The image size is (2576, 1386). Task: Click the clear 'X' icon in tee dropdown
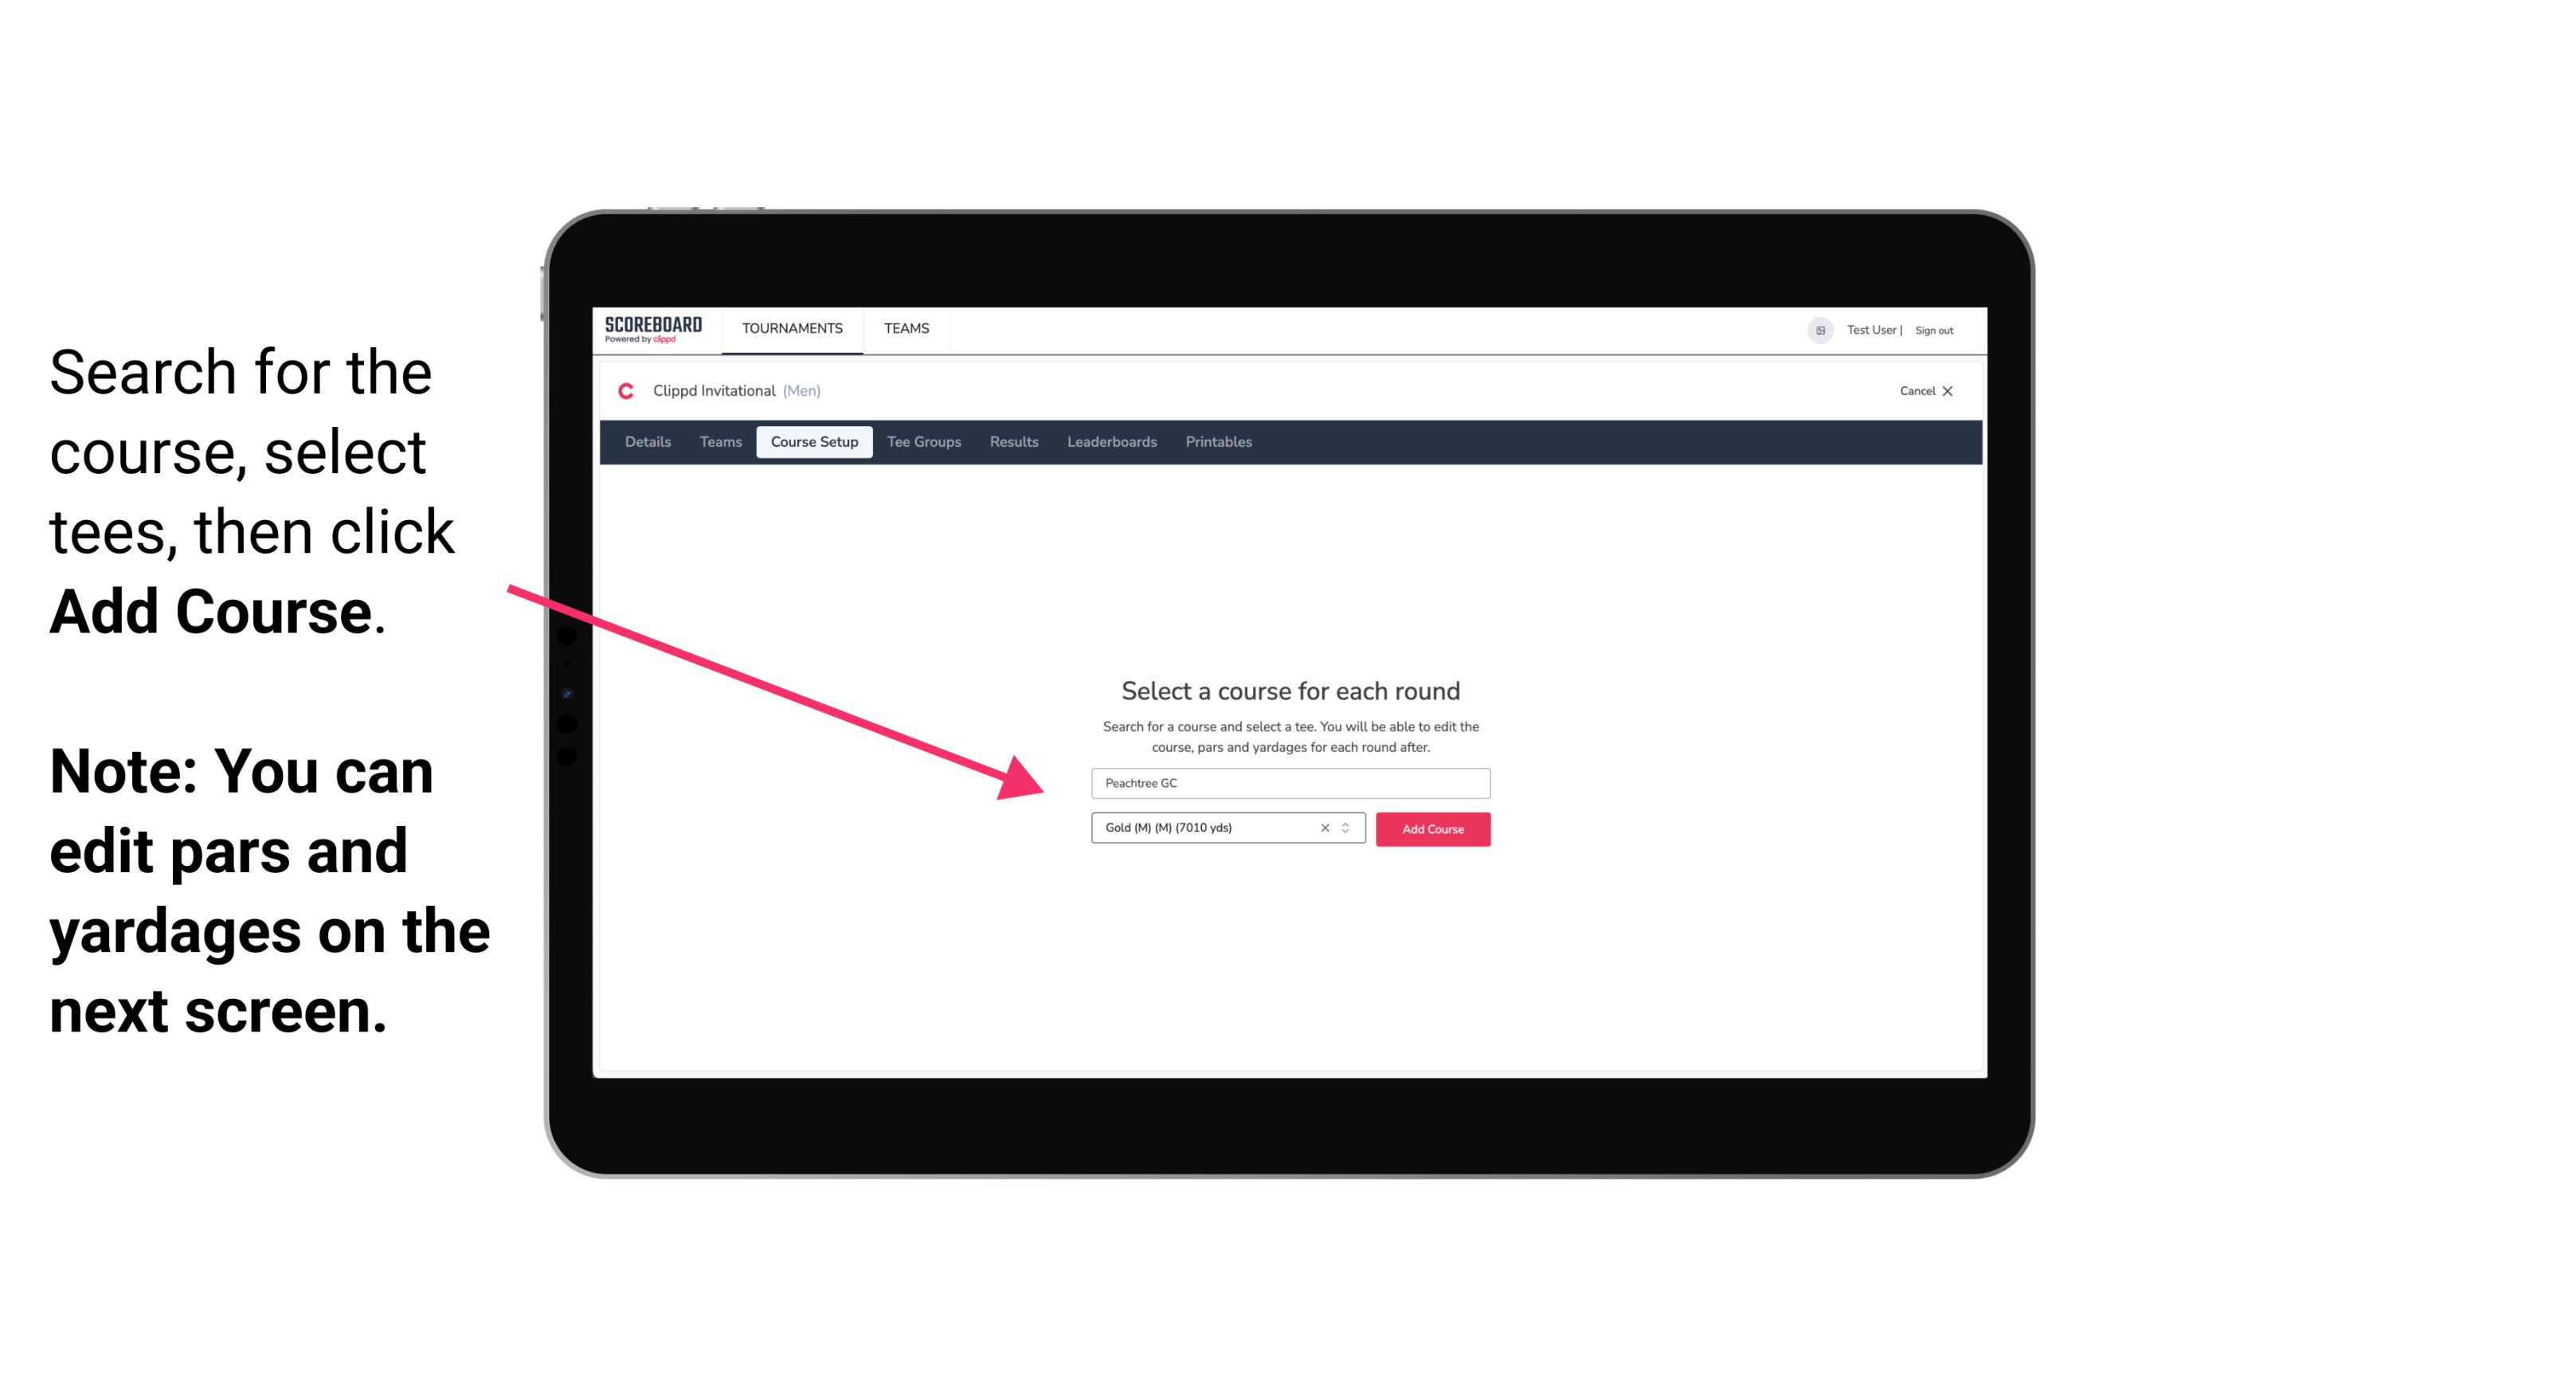coord(1322,829)
